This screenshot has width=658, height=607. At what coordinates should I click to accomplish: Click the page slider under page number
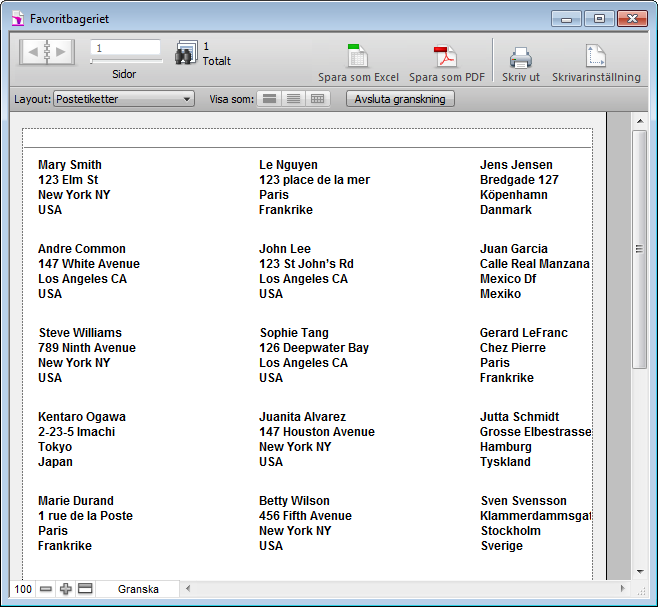[x=126, y=61]
